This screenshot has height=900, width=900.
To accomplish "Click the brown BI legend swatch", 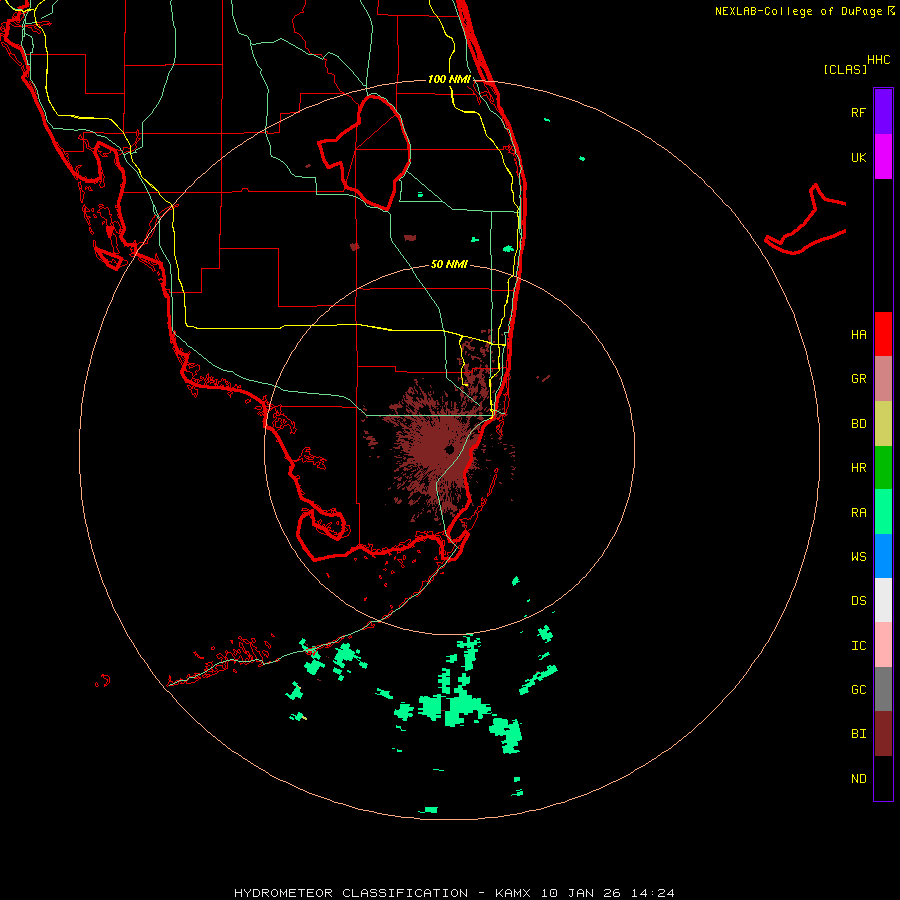I will [x=883, y=734].
